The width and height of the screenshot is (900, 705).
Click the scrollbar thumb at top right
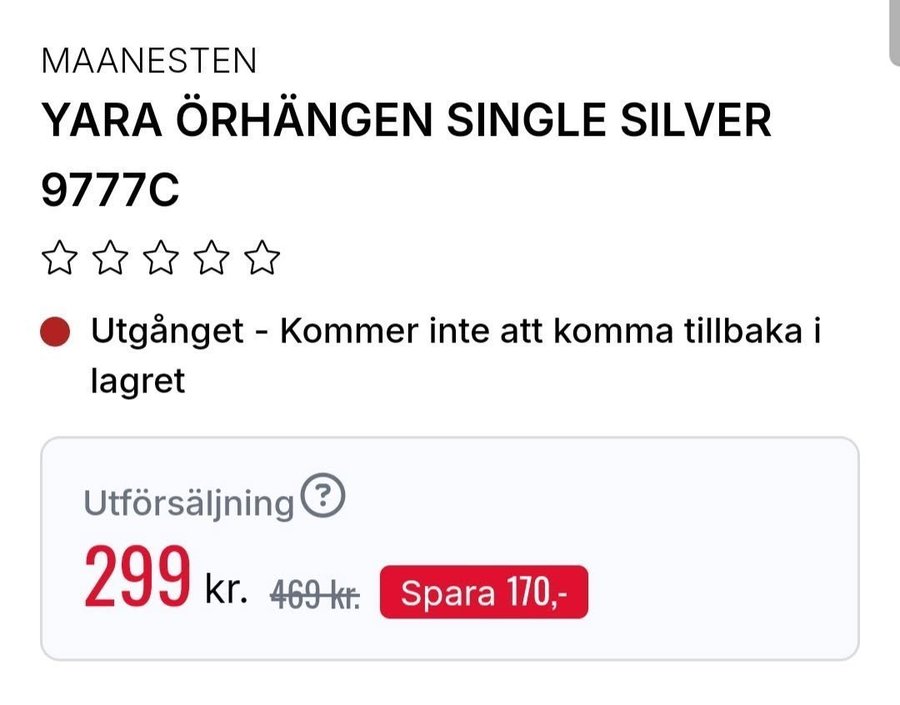click(x=895, y=33)
